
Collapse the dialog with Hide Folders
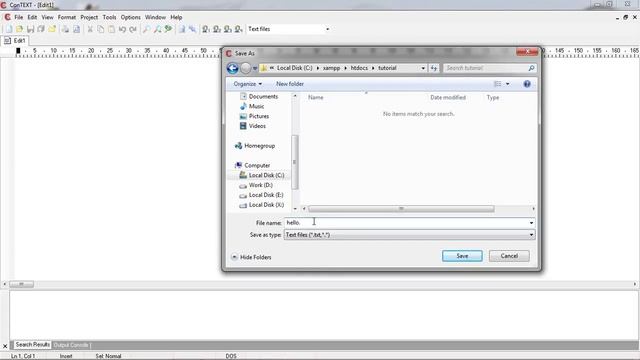251,257
